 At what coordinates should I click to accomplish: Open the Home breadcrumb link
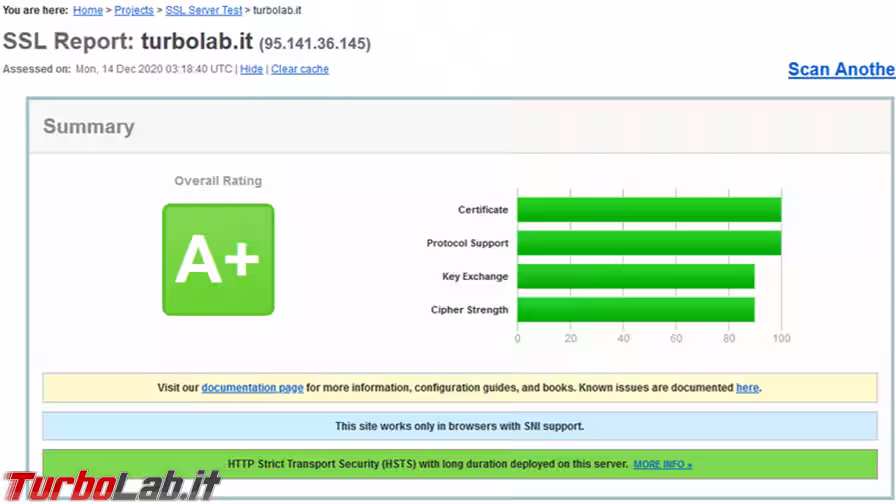pyautogui.click(x=87, y=10)
